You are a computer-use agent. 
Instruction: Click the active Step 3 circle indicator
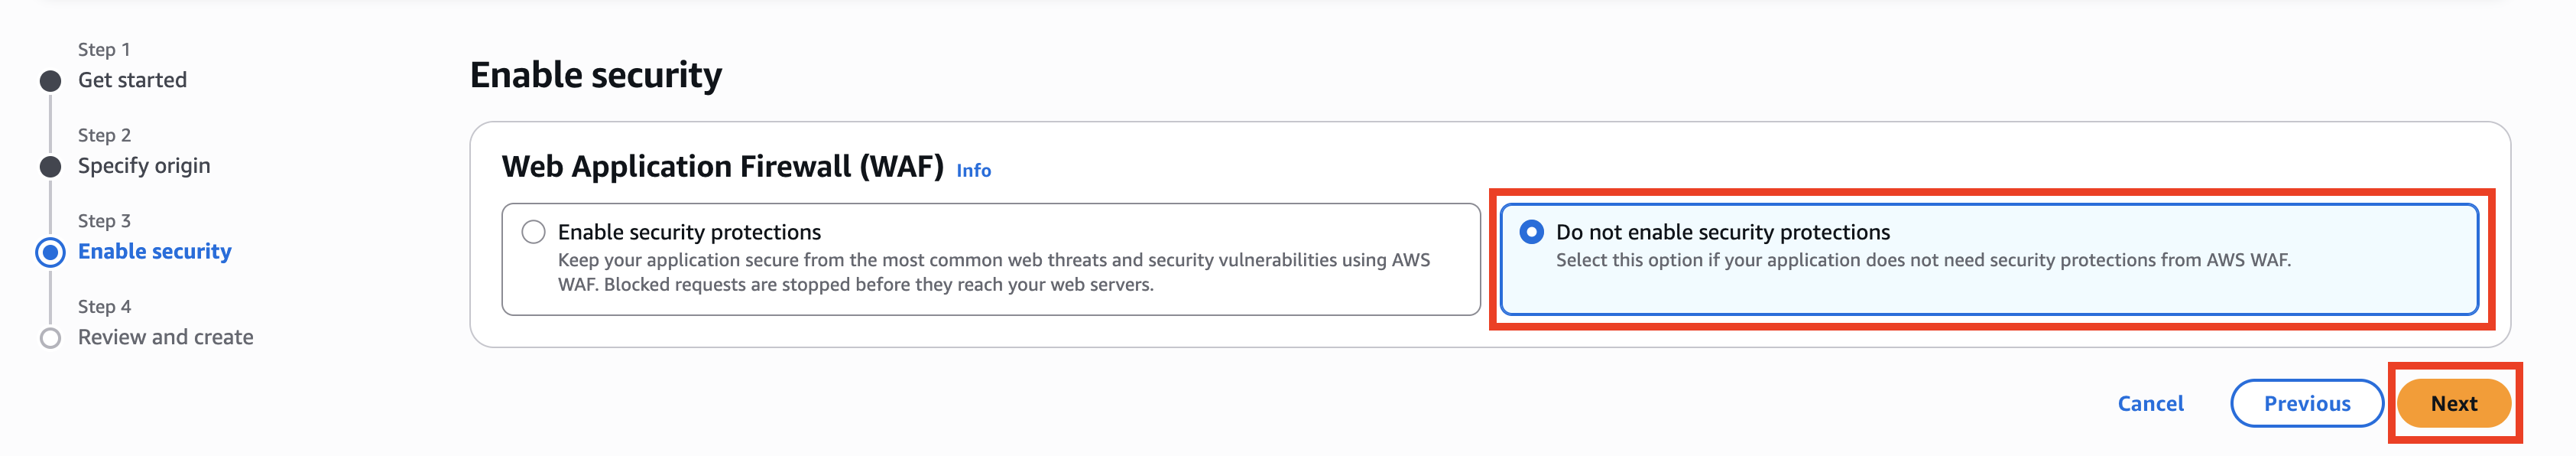pos(50,252)
